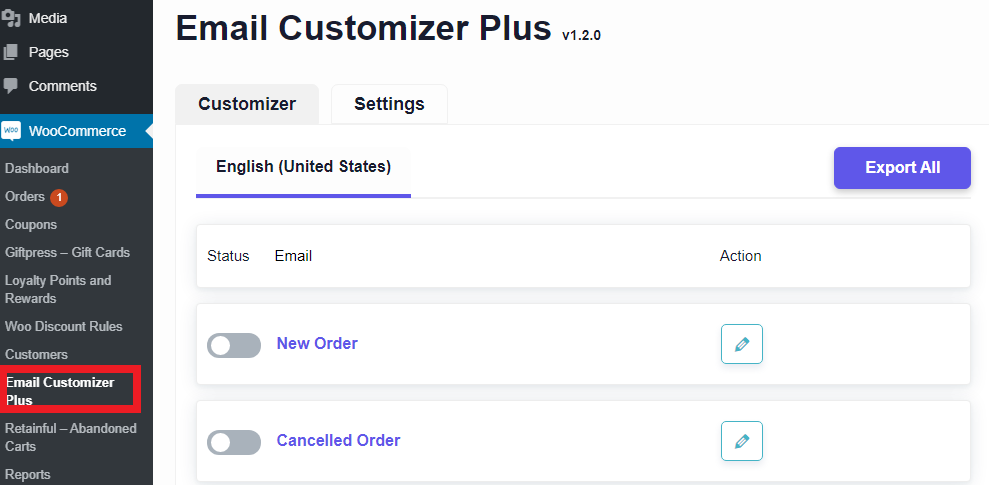Open Woo Discount Rules menu item
The height and width of the screenshot is (485, 989).
64,327
